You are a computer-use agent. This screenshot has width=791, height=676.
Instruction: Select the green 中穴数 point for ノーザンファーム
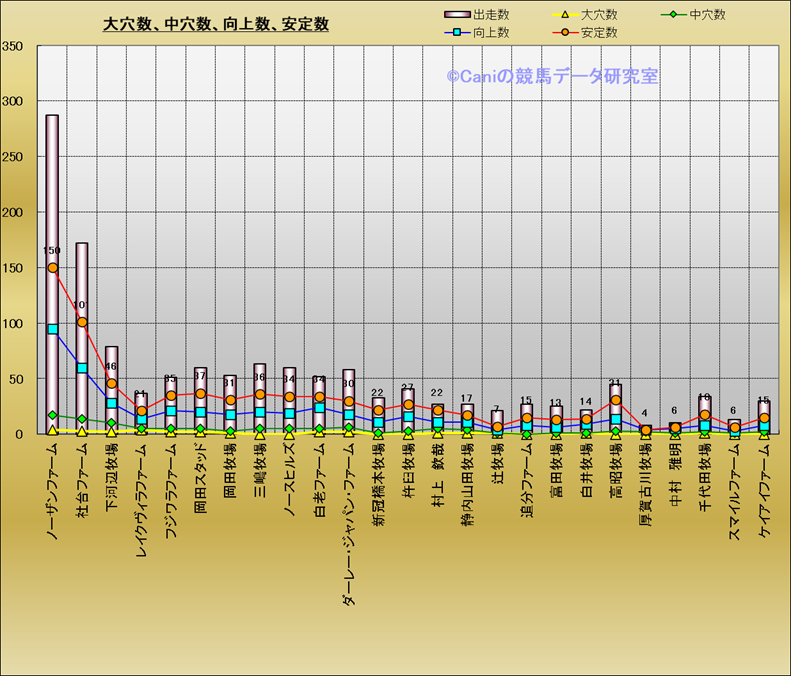[52, 415]
